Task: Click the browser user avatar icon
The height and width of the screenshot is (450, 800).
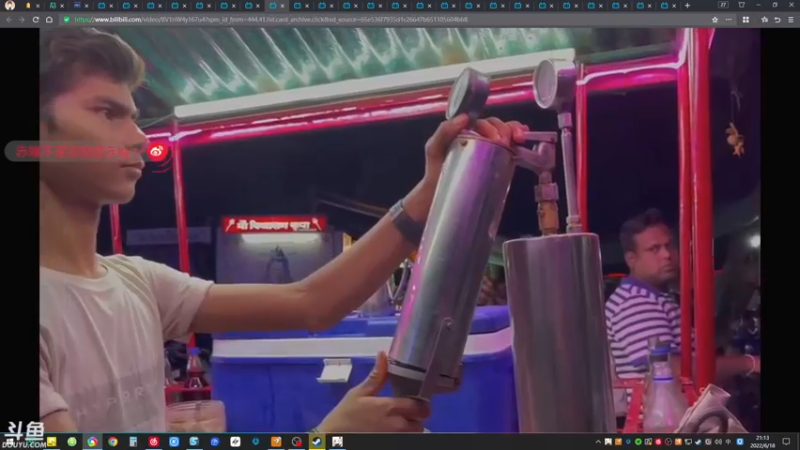Action: pos(10,6)
